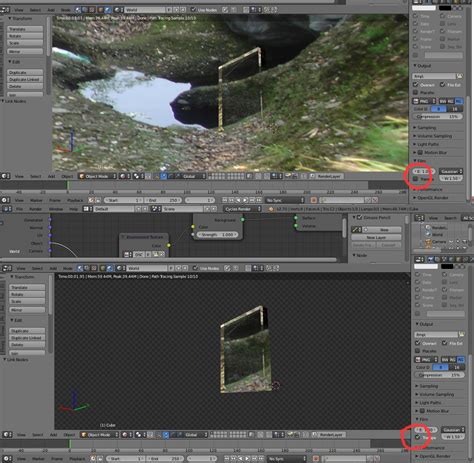
Task: Open Object Mode dropdown in the upper viewport header
Action: click(x=98, y=176)
